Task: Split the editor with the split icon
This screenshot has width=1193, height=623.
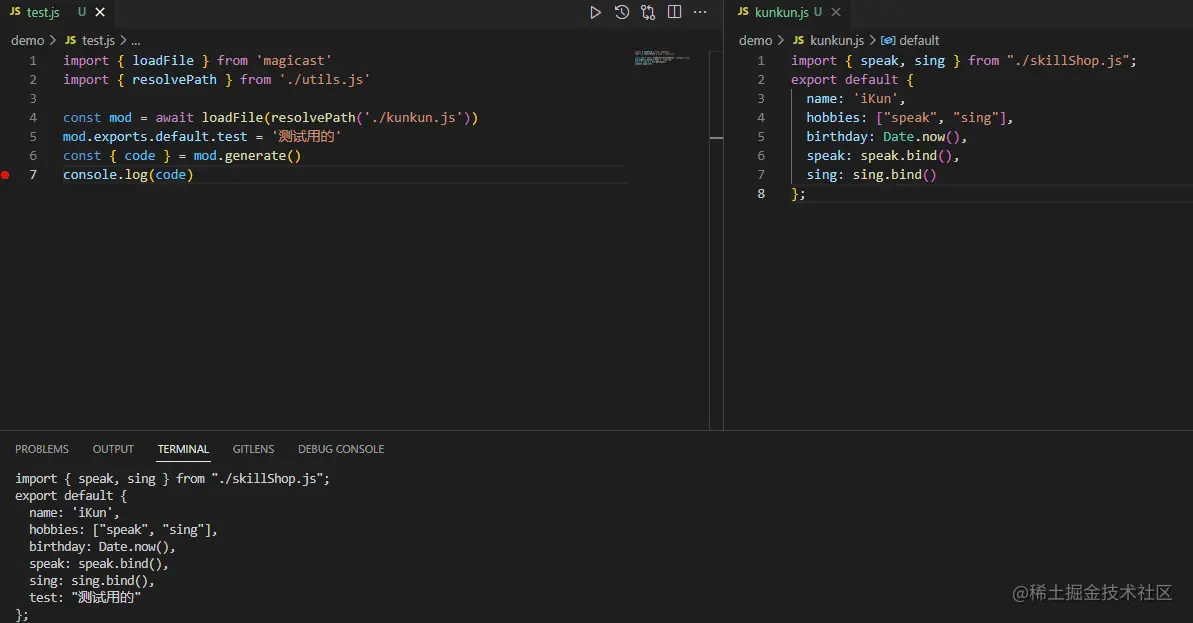Action: click(674, 12)
